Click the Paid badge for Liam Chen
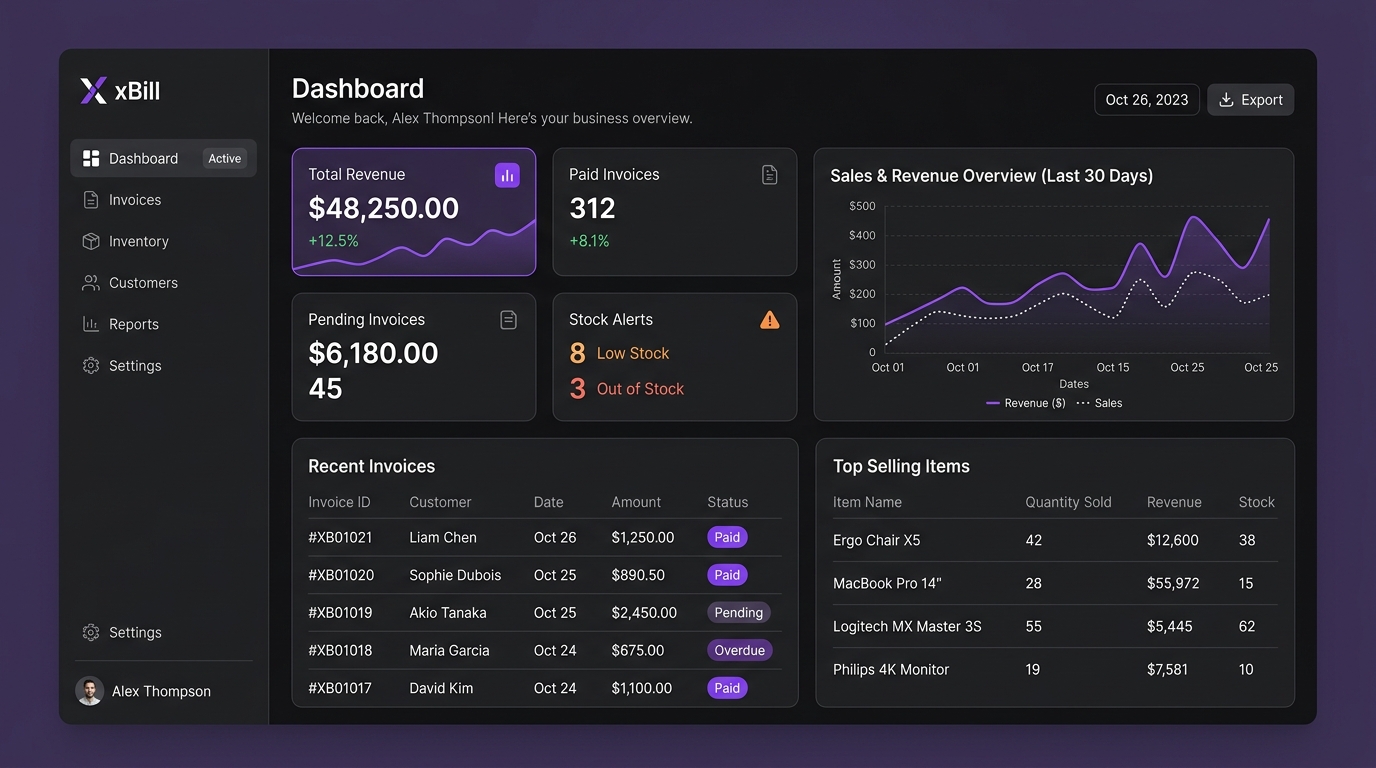Image resolution: width=1376 pixels, height=768 pixels. (727, 537)
